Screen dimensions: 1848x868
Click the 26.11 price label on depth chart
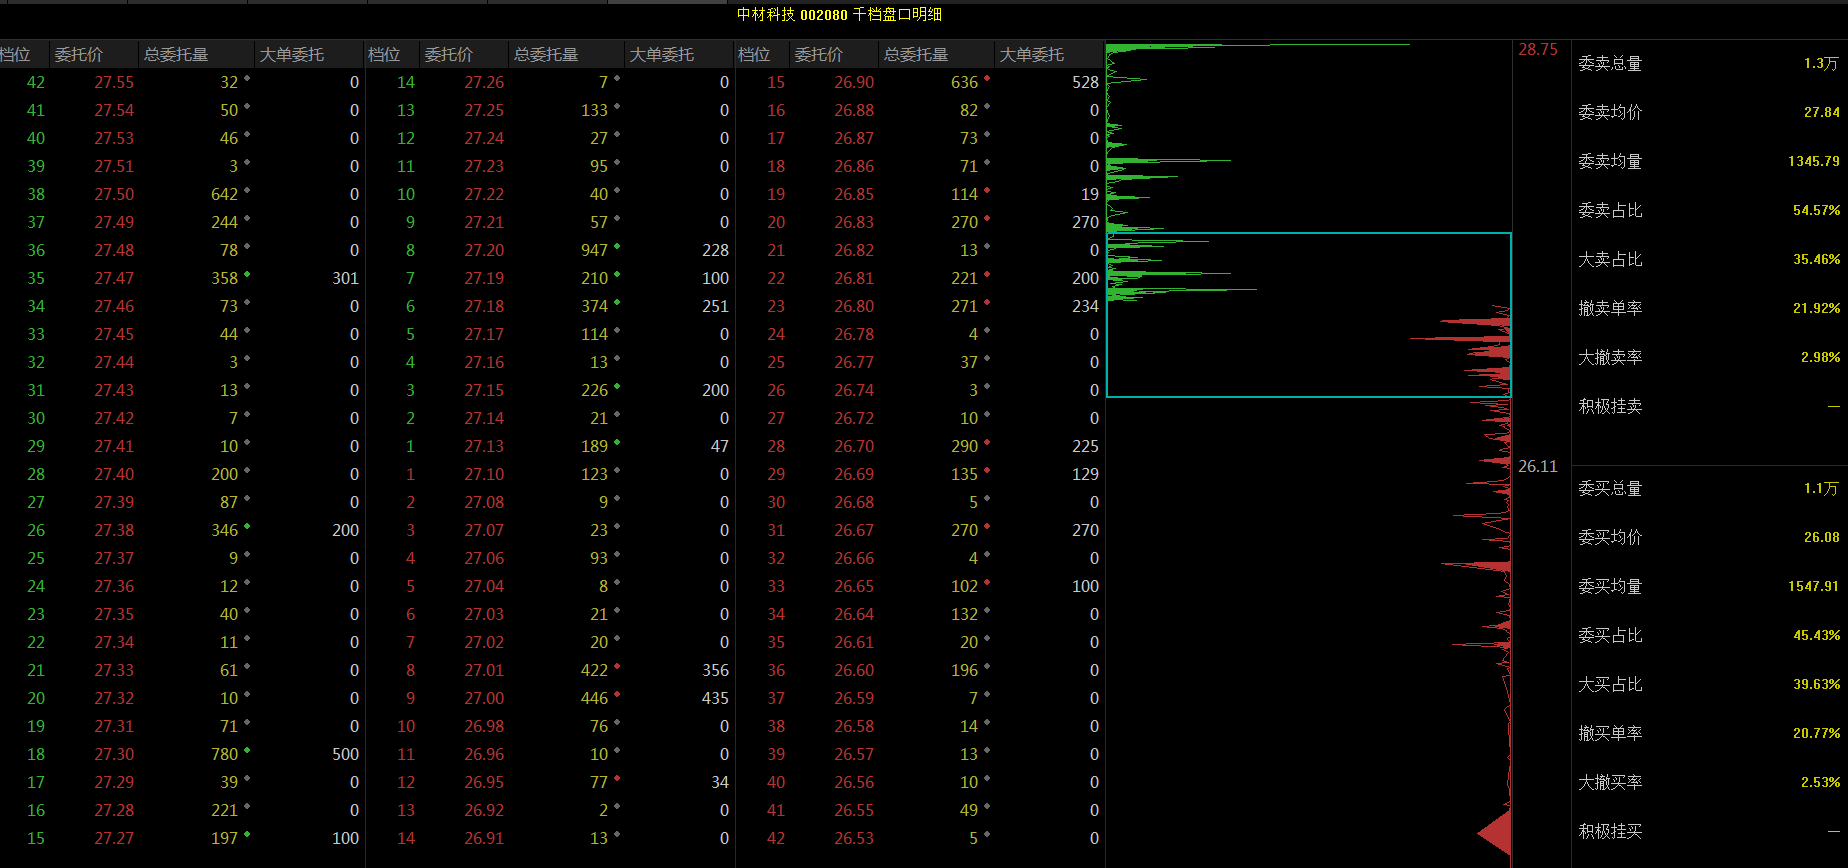tap(1538, 466)
